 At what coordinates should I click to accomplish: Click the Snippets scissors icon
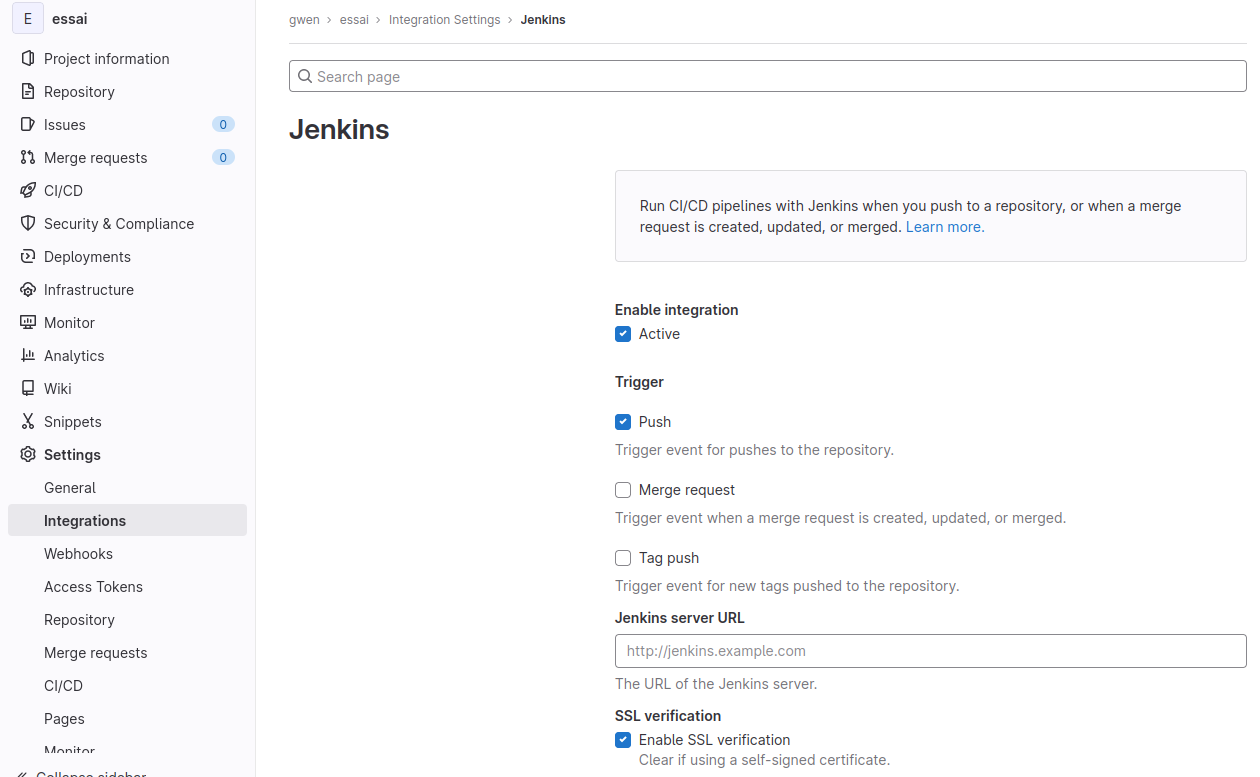click(x=28, y=421)
